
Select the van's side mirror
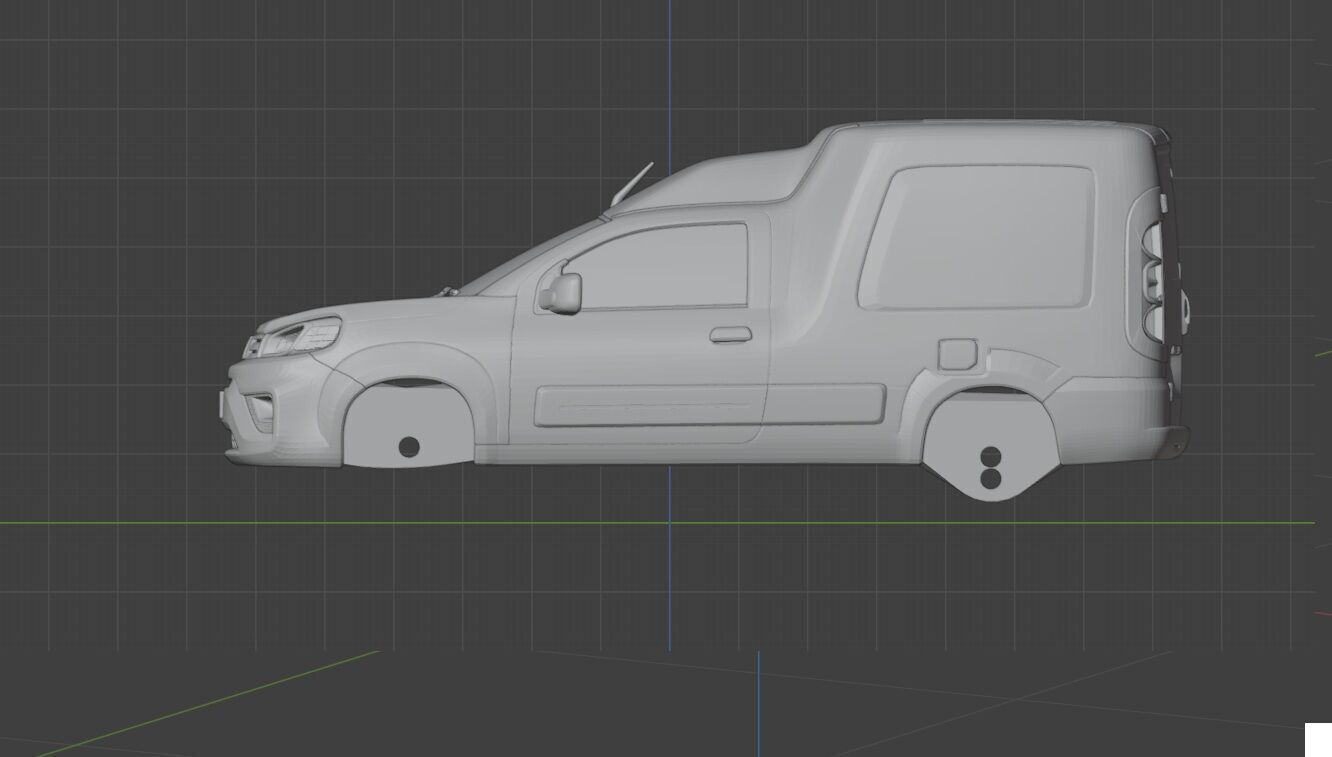(x=562, y=292)
